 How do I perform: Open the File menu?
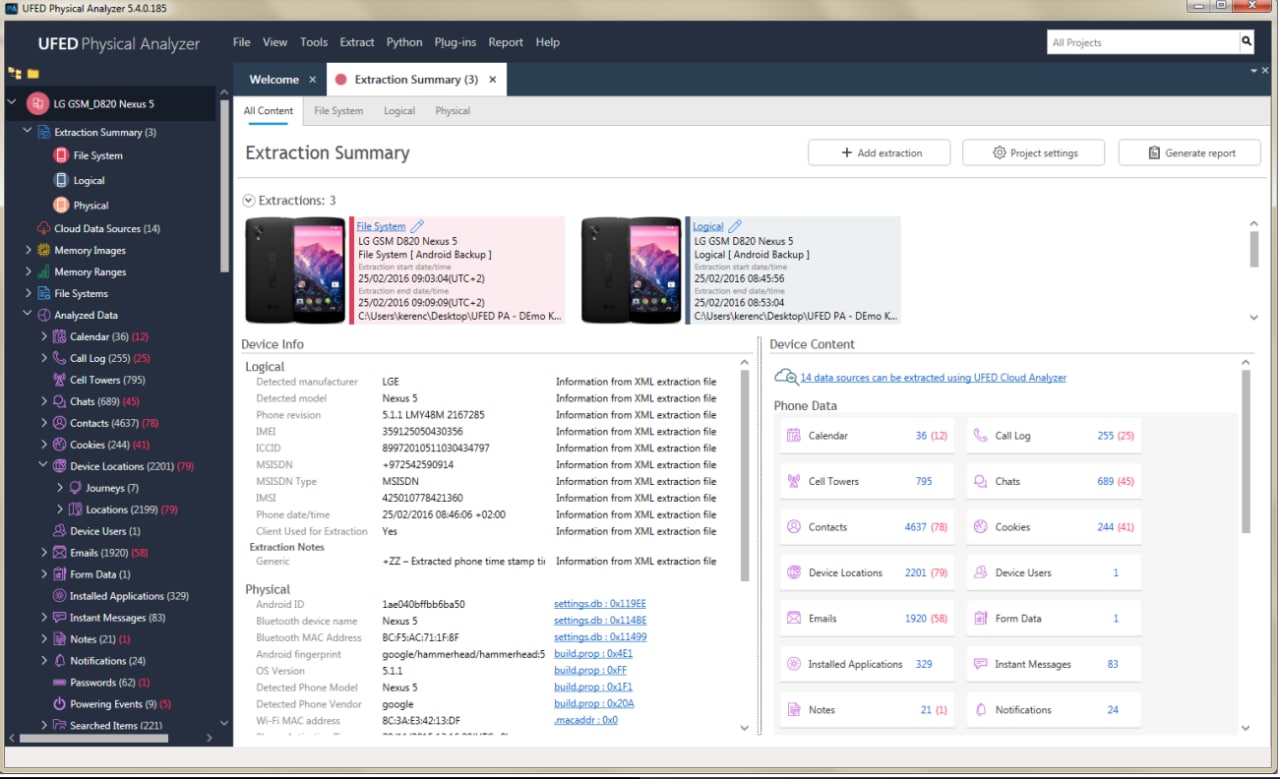[x=241, y=42]
